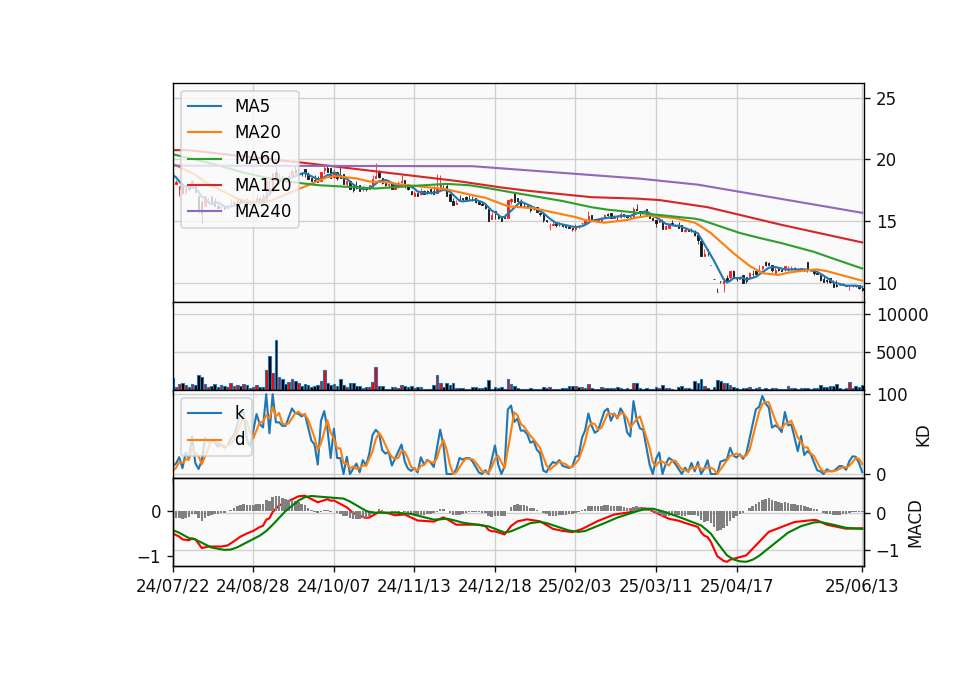
Task: Click the 25/06/13 date label
Action: (862, 586)
